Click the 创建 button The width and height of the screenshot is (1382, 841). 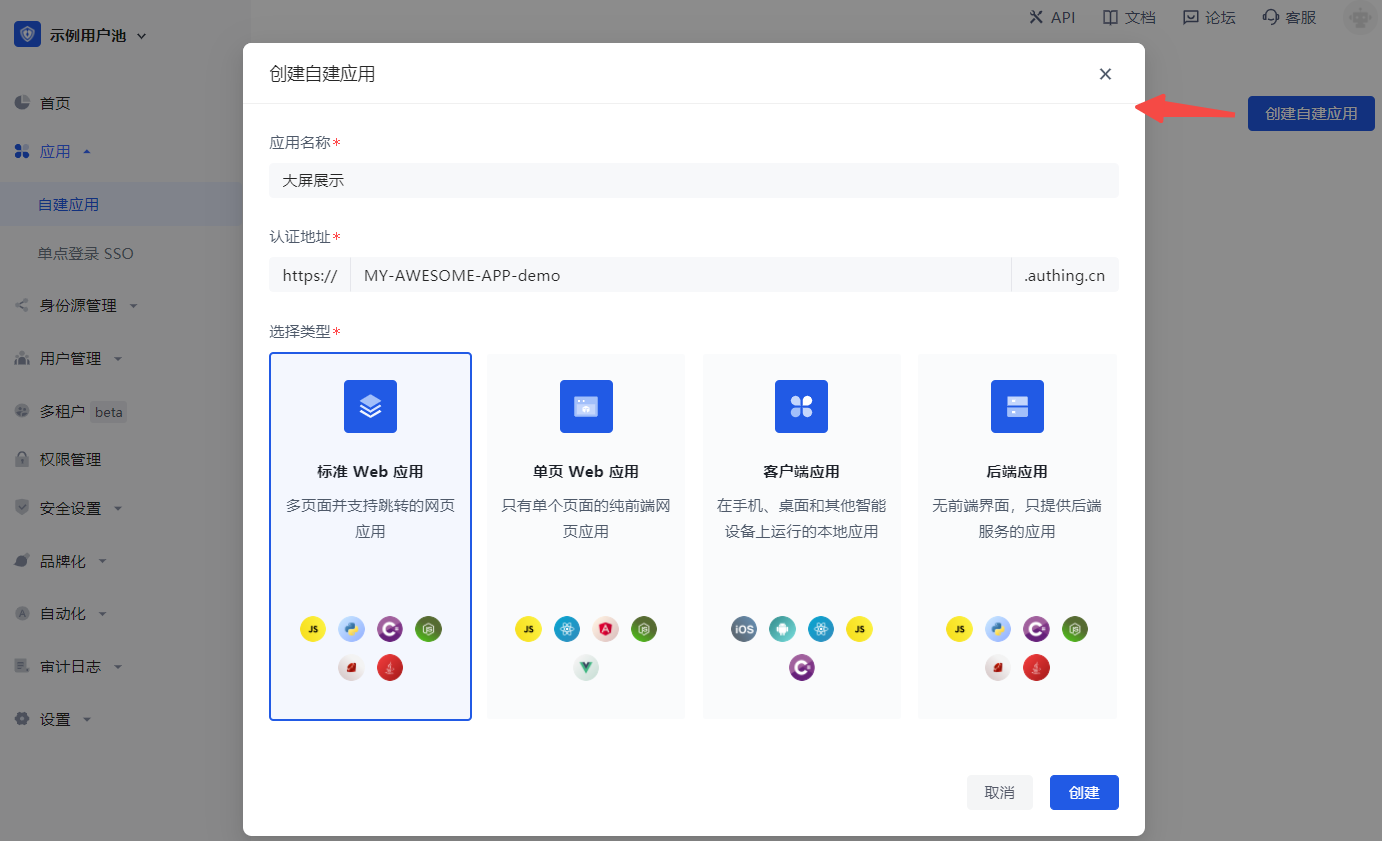click(x=1084, y=792)
